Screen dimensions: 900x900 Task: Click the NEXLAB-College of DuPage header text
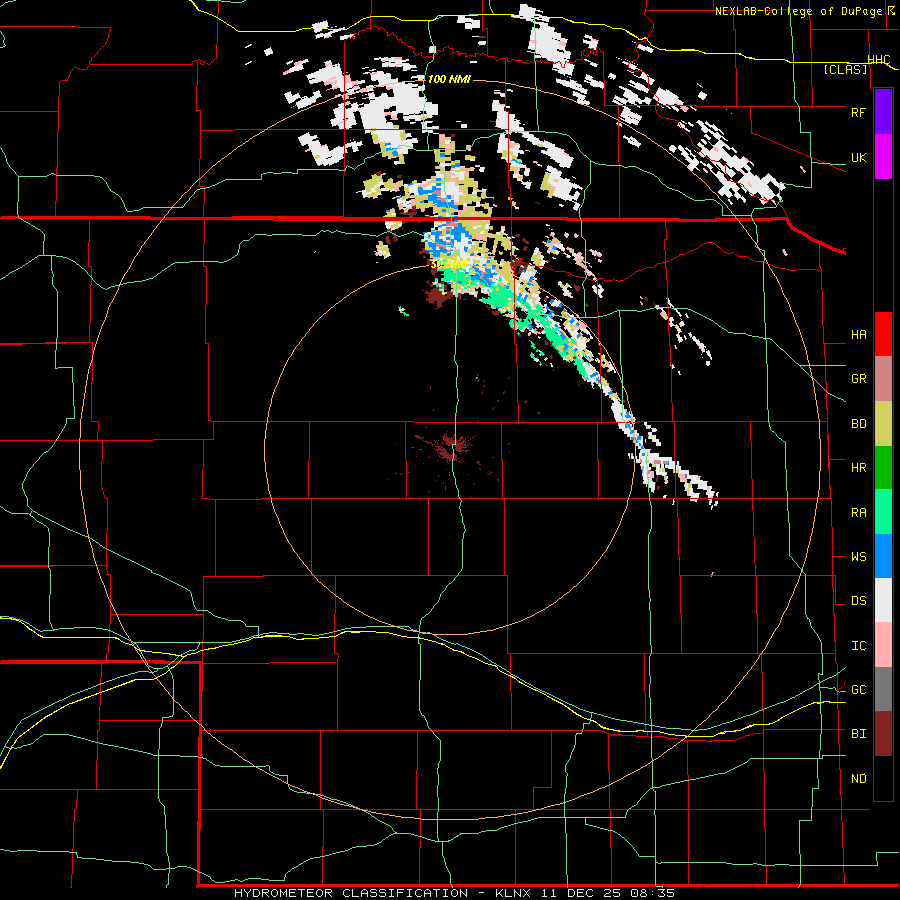[798, 11]
